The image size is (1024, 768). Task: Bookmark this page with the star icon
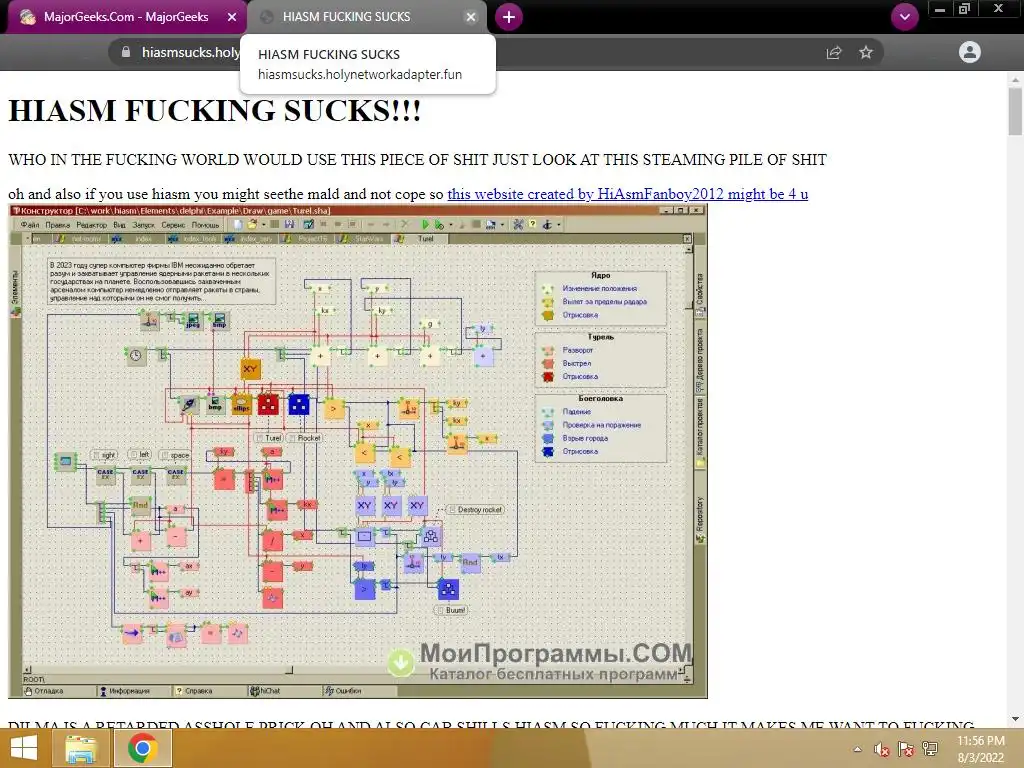click(x=866, y=52)
